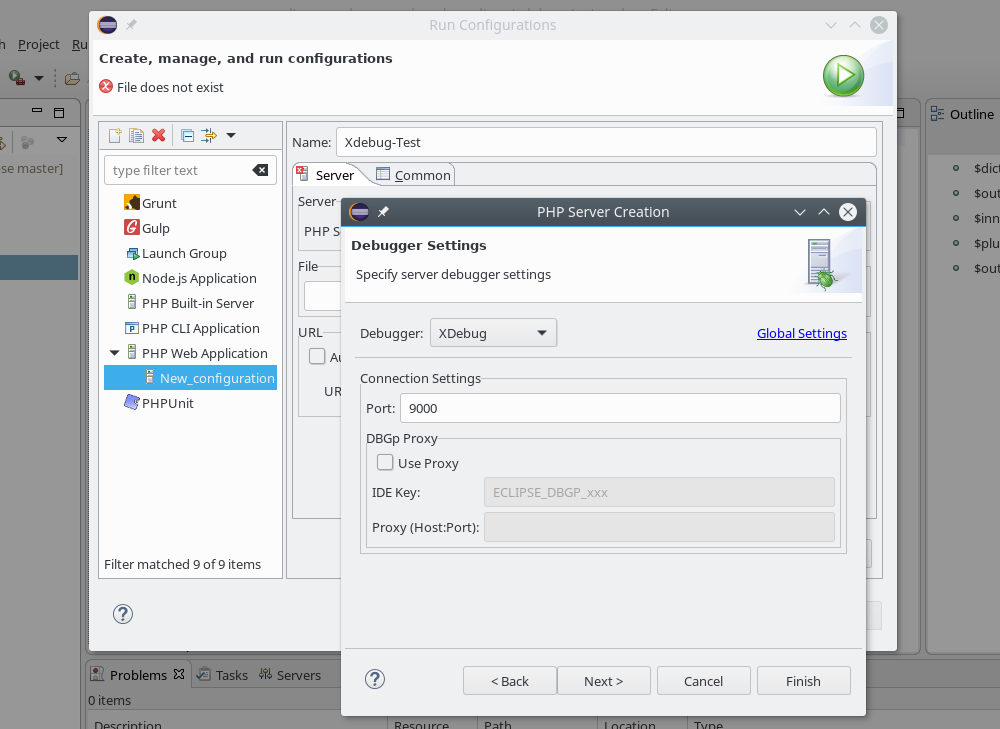Click the Resource column header in Problems
1000x729 pixels.
(421, 725)
